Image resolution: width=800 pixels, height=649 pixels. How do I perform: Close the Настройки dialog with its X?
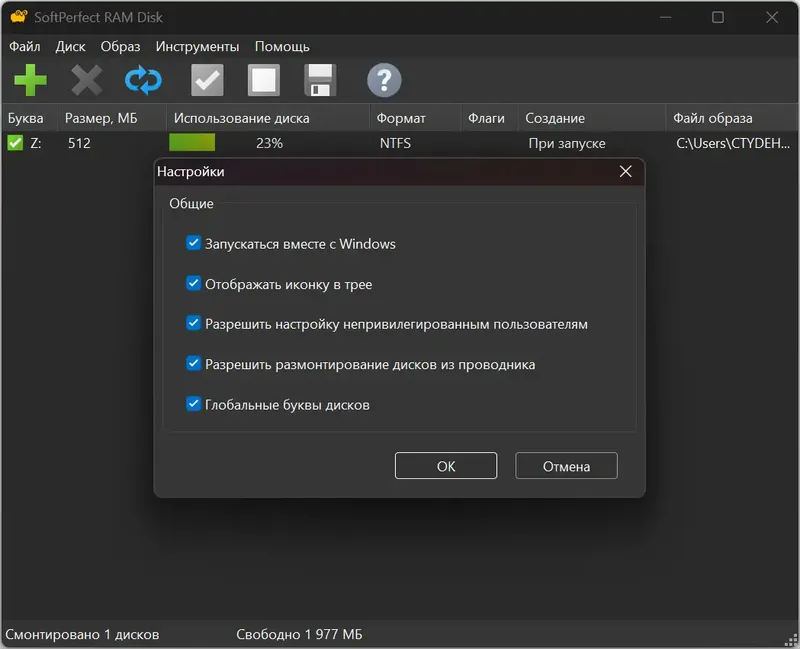(626, 171)
